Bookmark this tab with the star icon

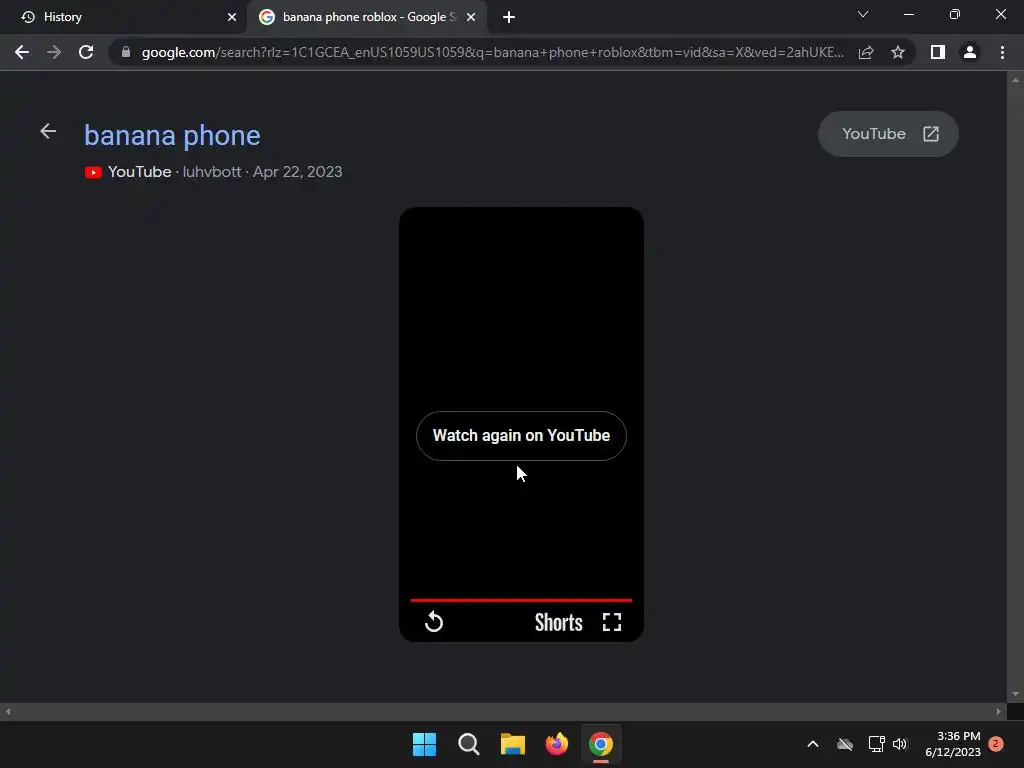[x=898, y=52]
